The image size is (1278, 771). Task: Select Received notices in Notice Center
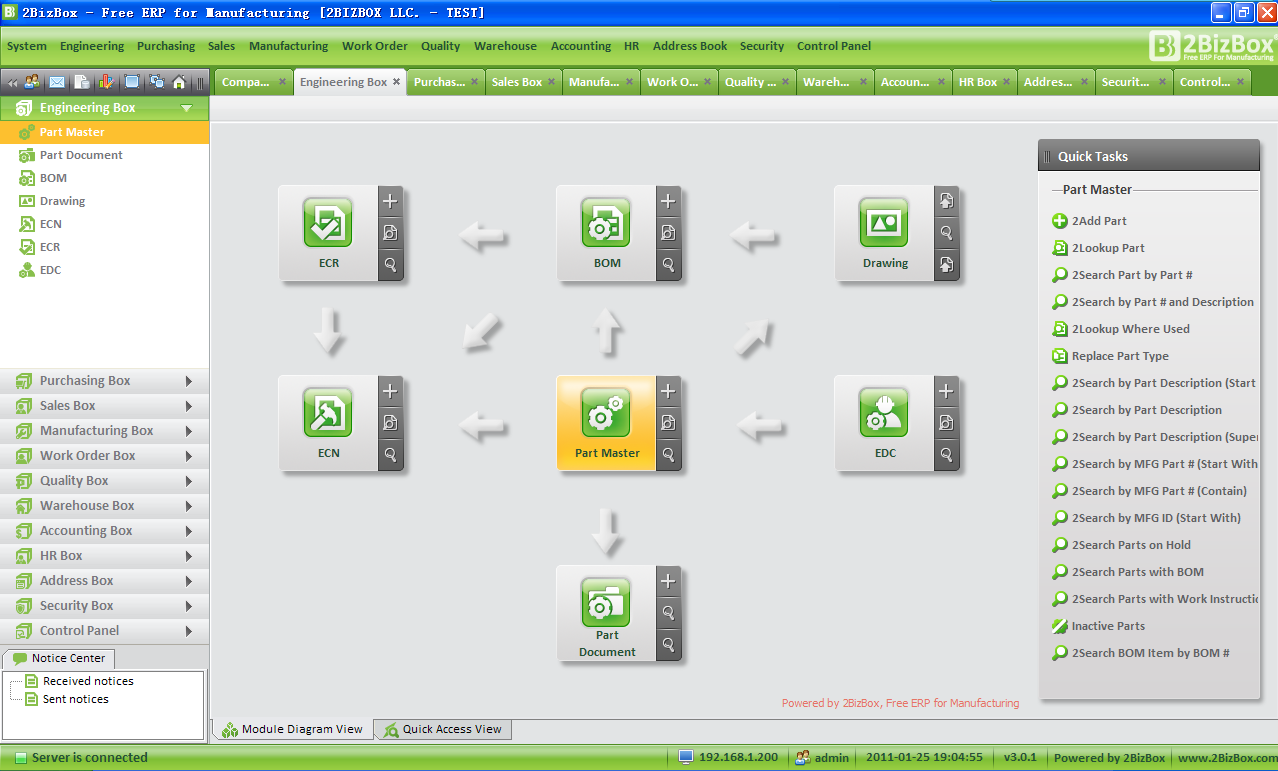click(x=88, y=681)
